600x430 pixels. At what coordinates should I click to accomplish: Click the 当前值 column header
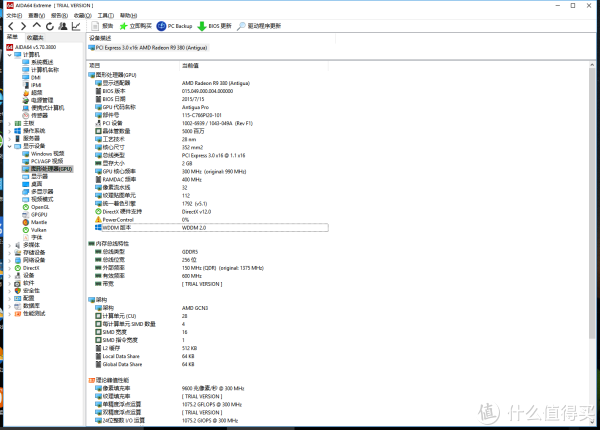(253, 65)
